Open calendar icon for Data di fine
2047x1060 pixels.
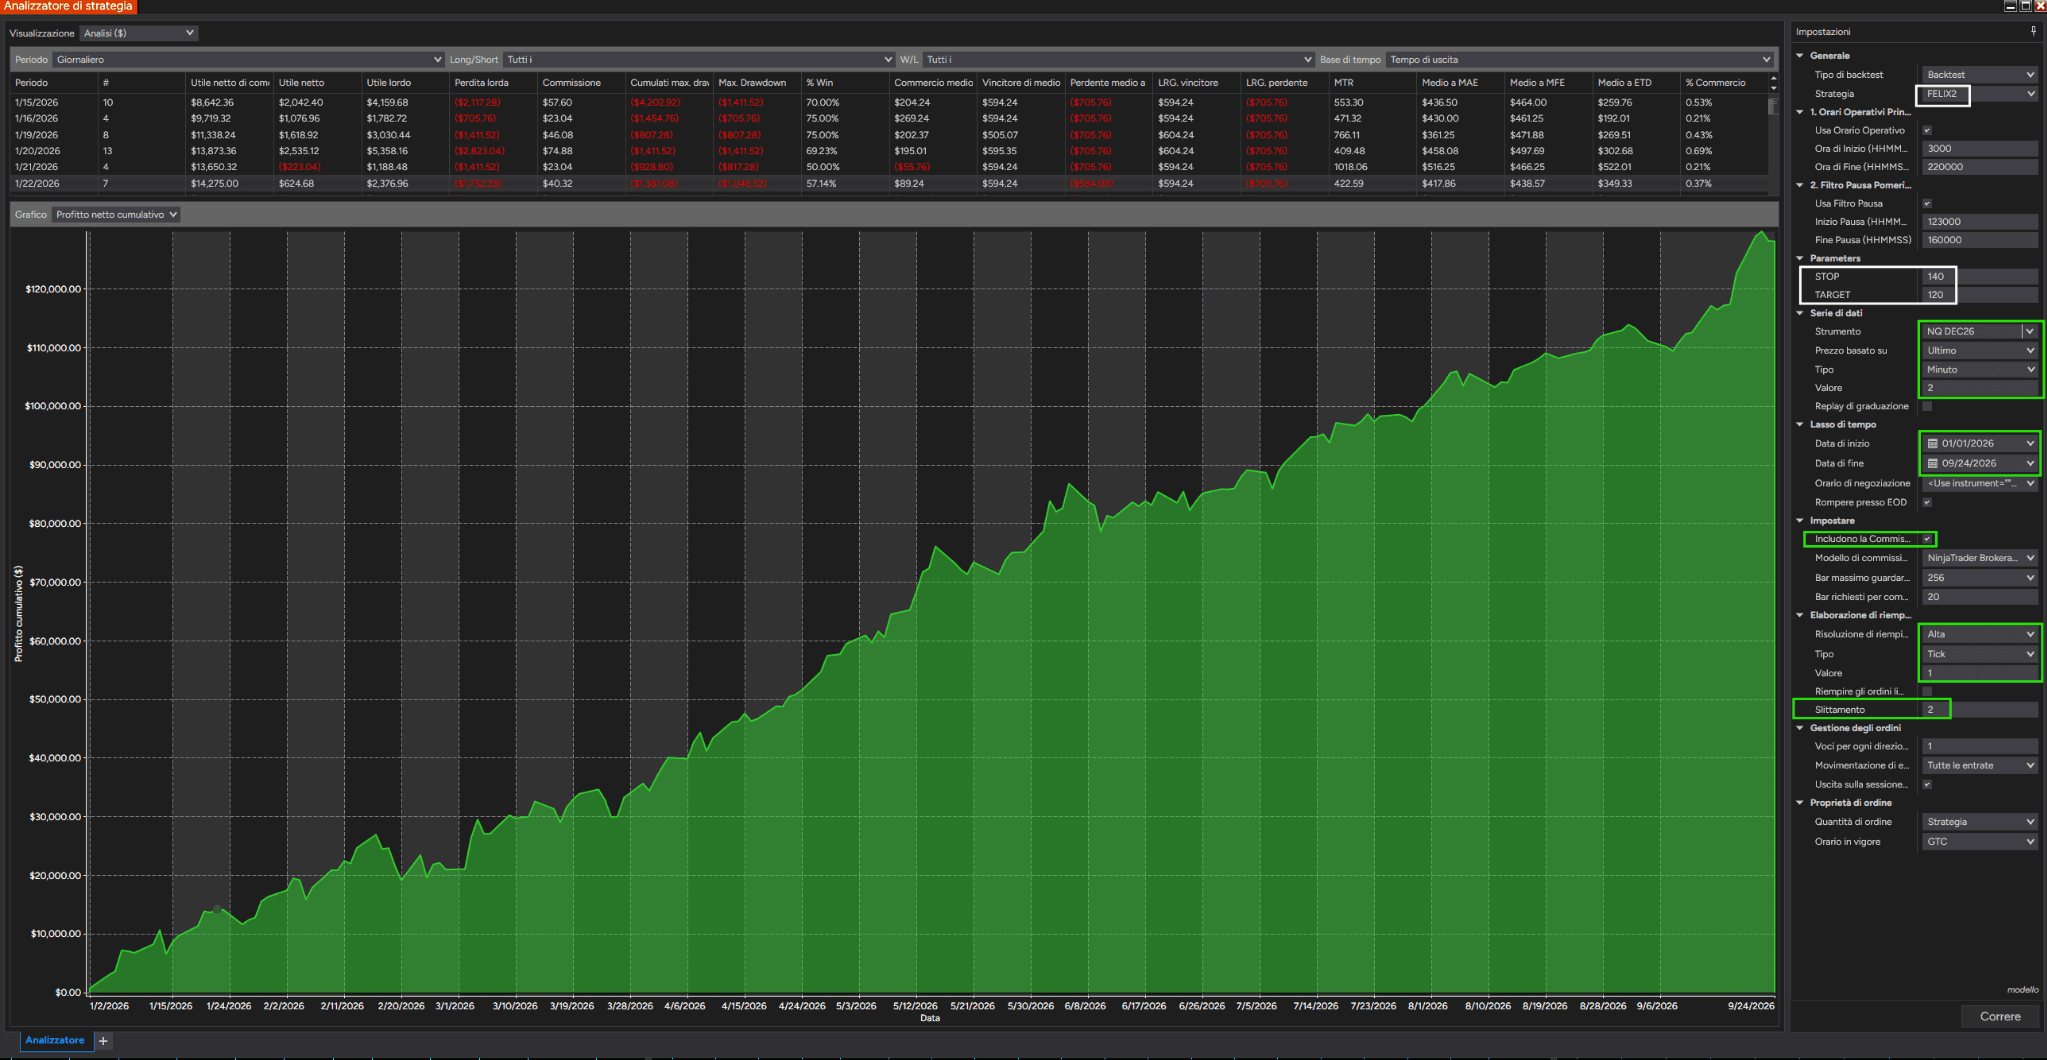(1933, 463)
